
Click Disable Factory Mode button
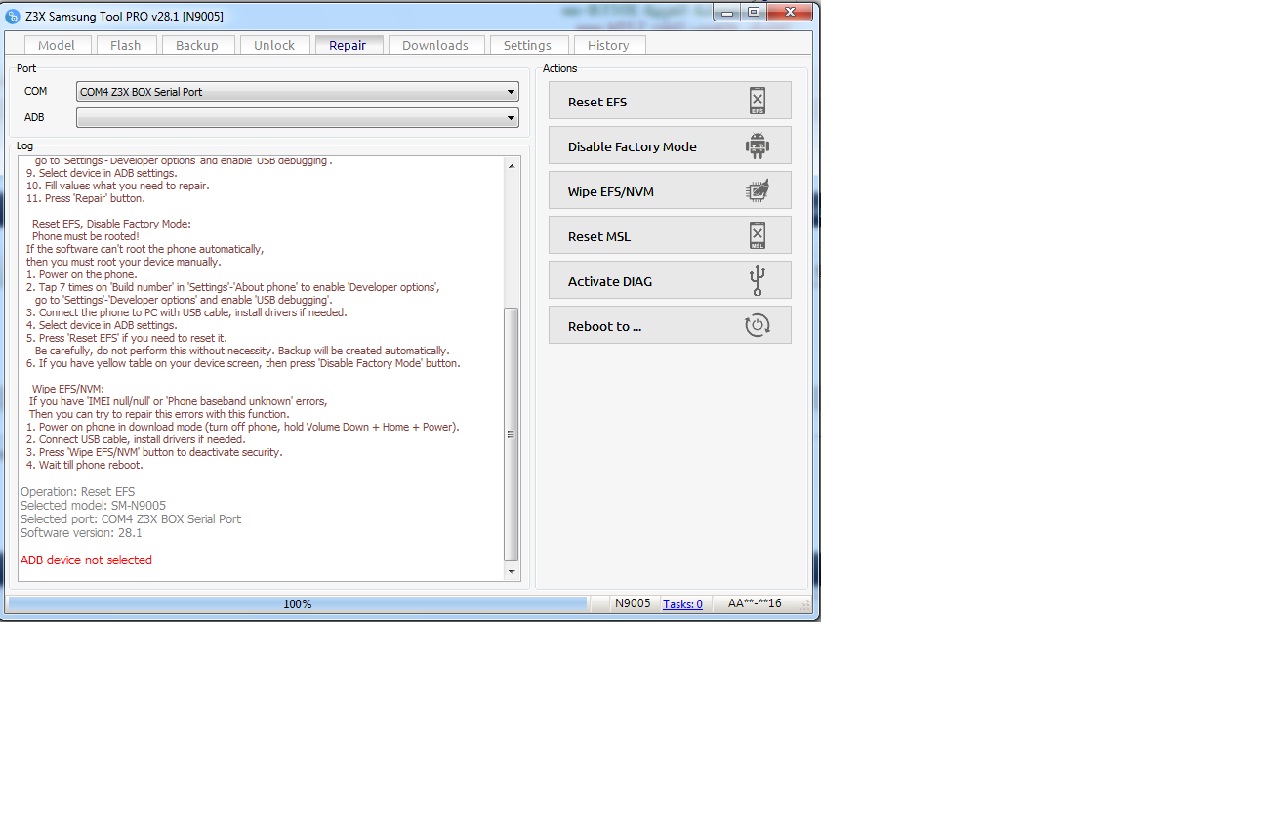(670, 146)
